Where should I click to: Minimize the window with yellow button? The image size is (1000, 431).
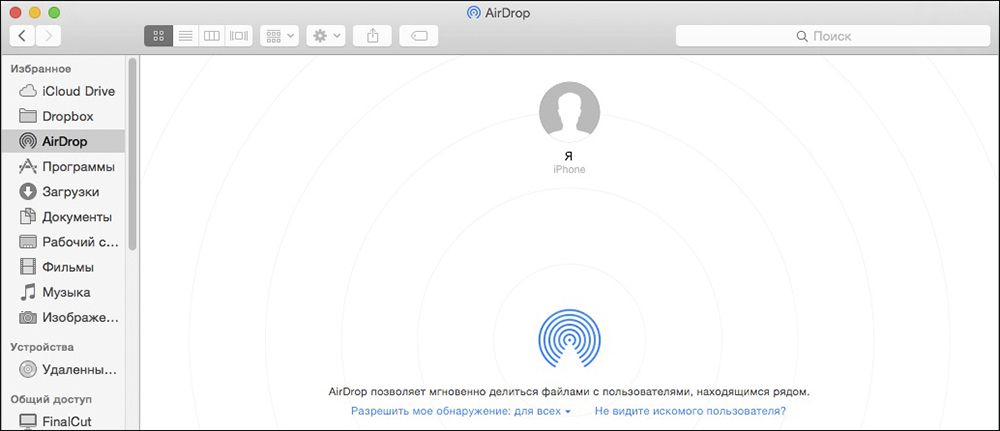click(x=34, y=12)
